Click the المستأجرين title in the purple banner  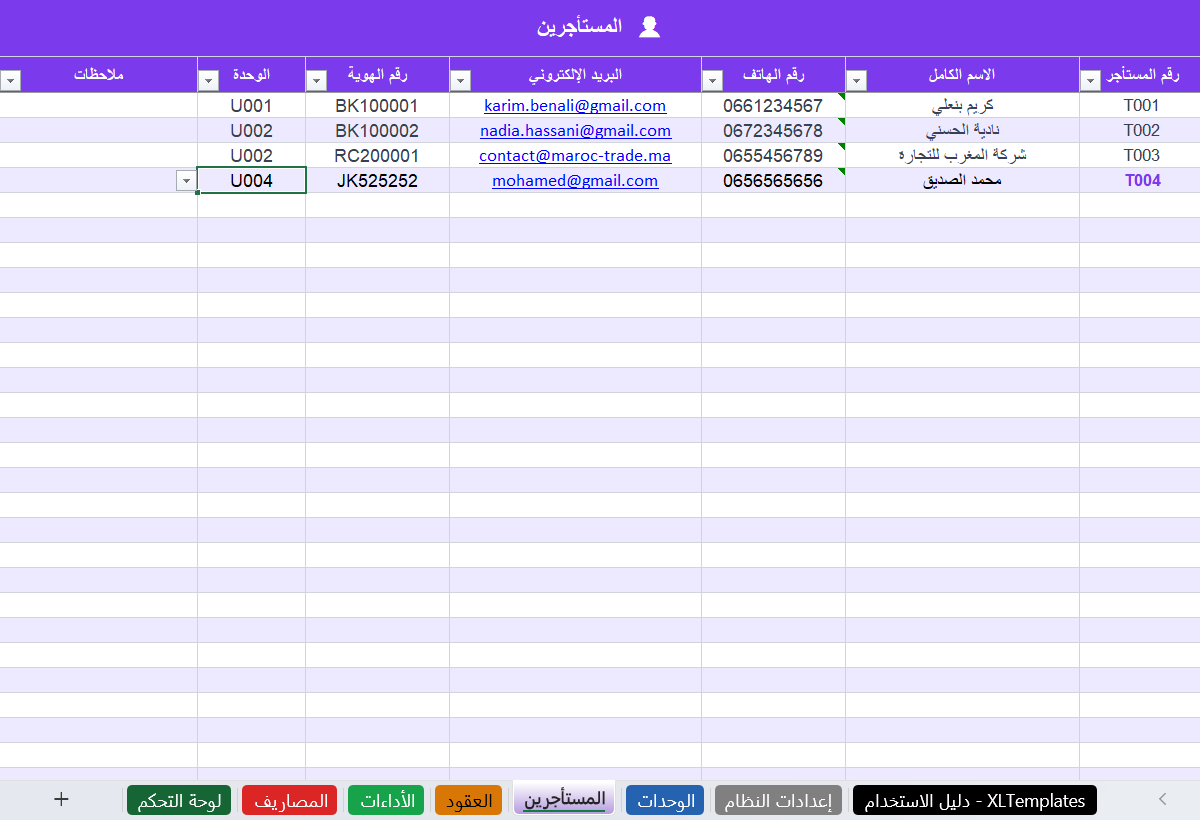579,27
